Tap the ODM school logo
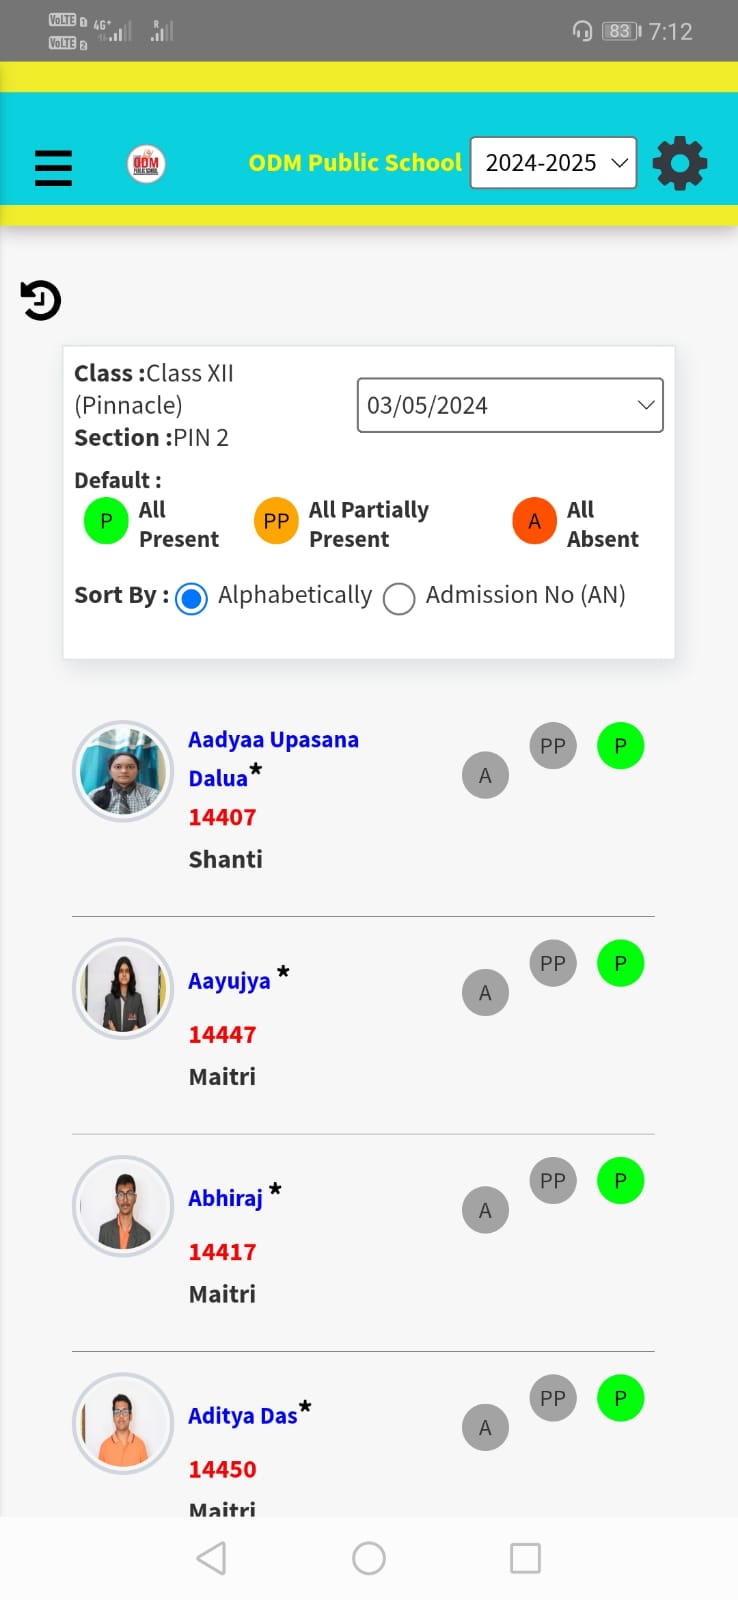 [146, 164]
